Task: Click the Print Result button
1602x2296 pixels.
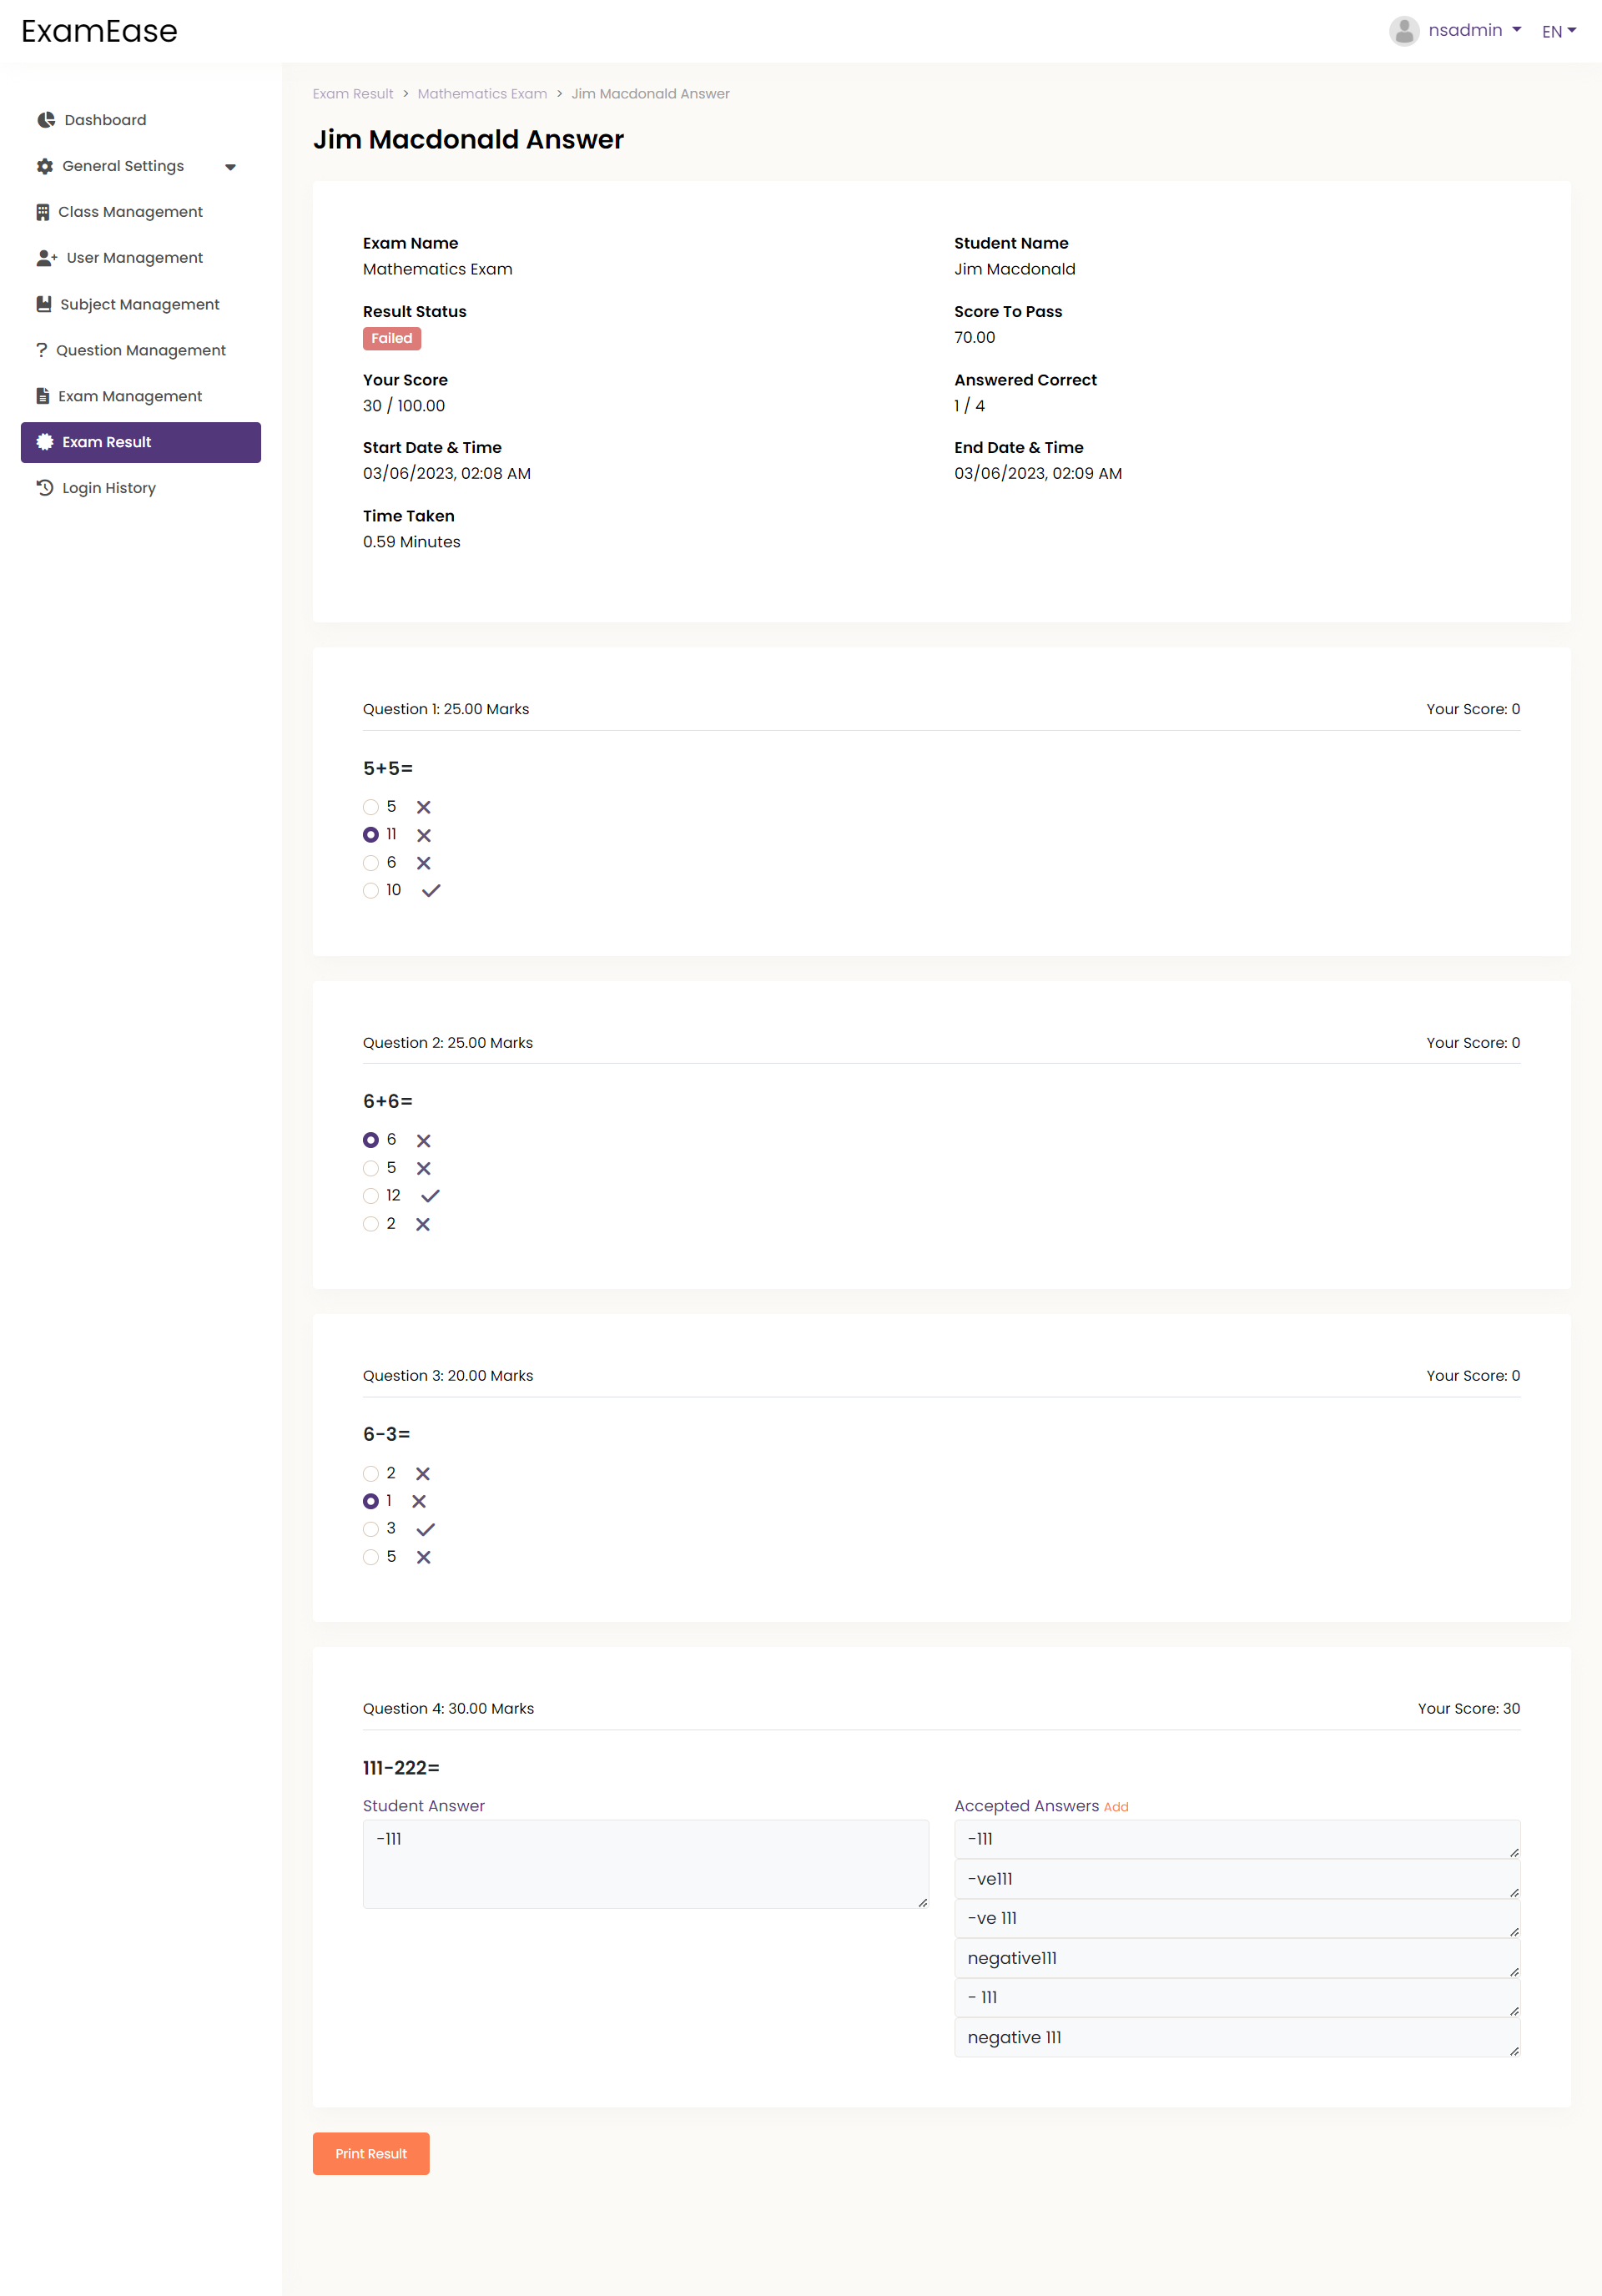Action: click(x=371, y=2154)
